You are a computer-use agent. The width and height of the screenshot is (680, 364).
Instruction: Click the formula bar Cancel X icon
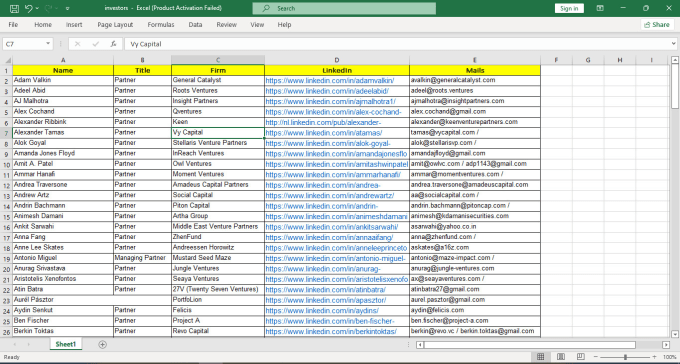pos(78,44)
